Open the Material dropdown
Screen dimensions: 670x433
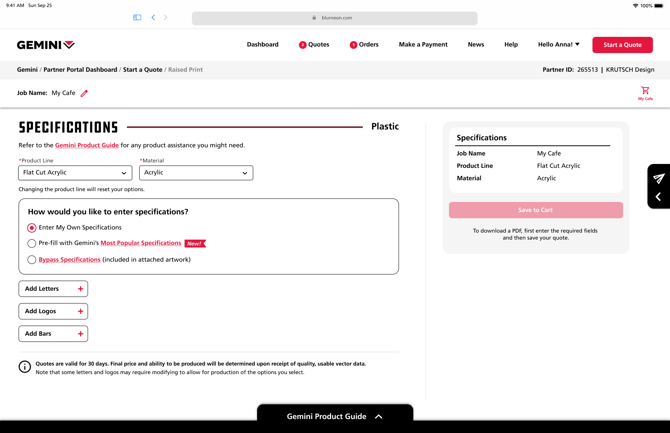(196, 173)
